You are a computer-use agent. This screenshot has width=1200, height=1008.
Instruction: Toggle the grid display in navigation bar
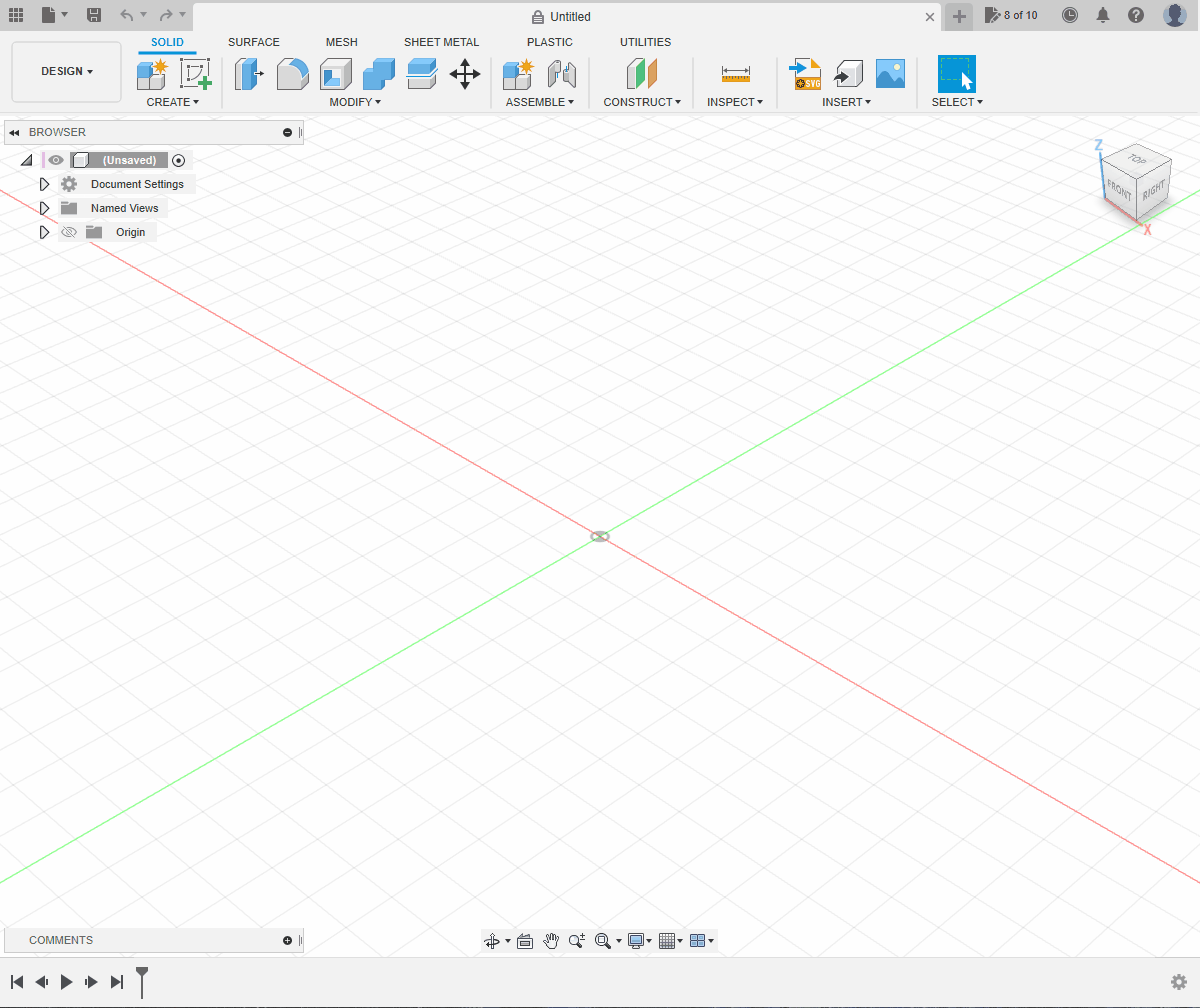tap(667, 940)
